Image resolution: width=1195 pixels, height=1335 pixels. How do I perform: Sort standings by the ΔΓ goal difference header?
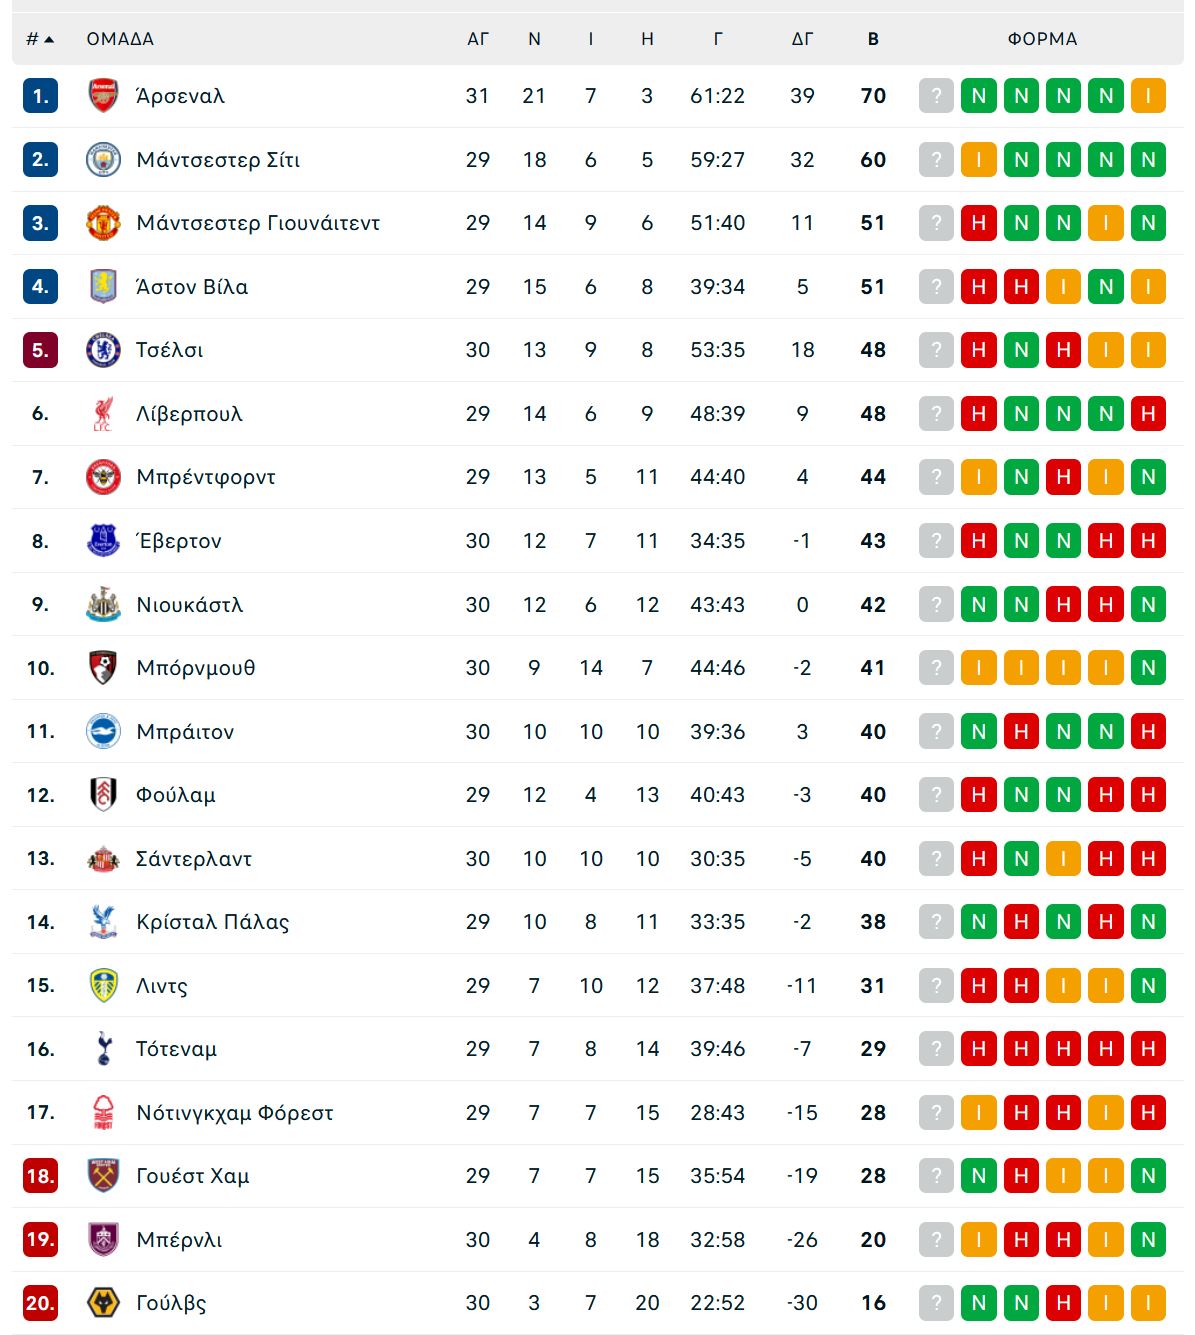[802, 39]
